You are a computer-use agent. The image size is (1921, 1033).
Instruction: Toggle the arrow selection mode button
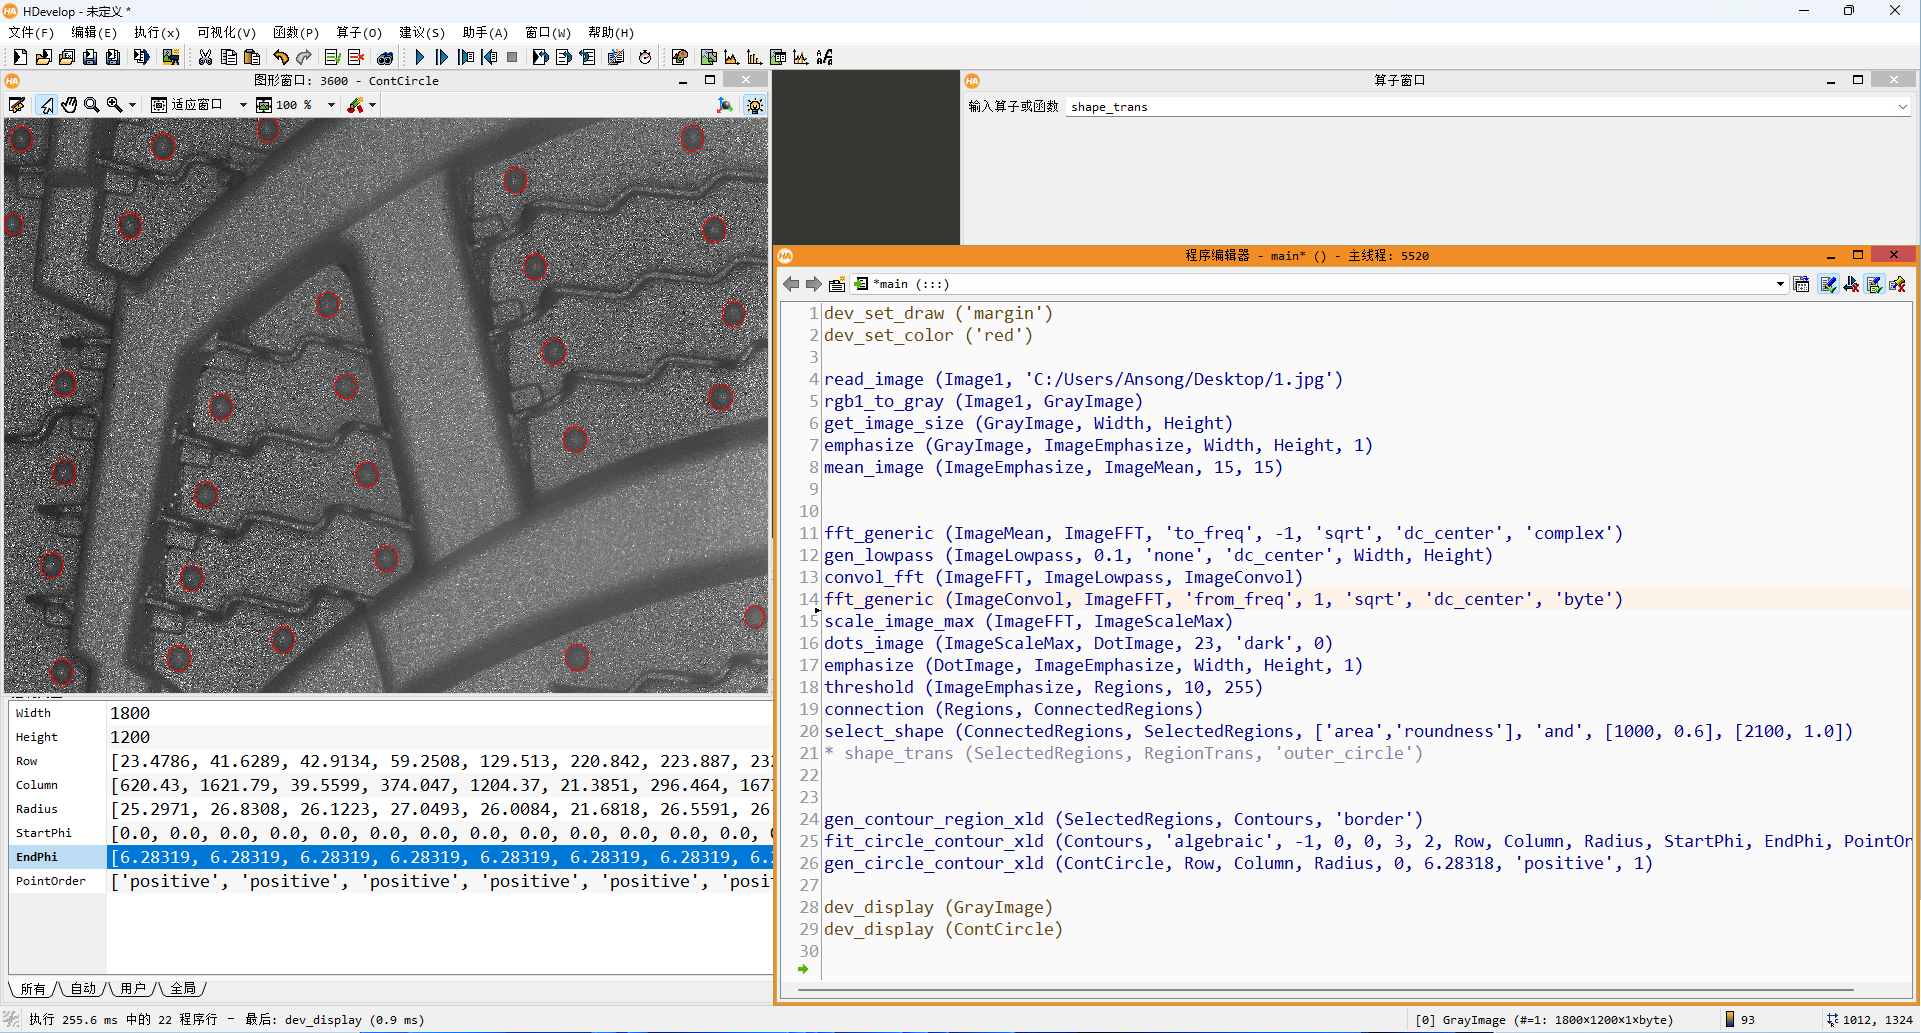[46, 105]
